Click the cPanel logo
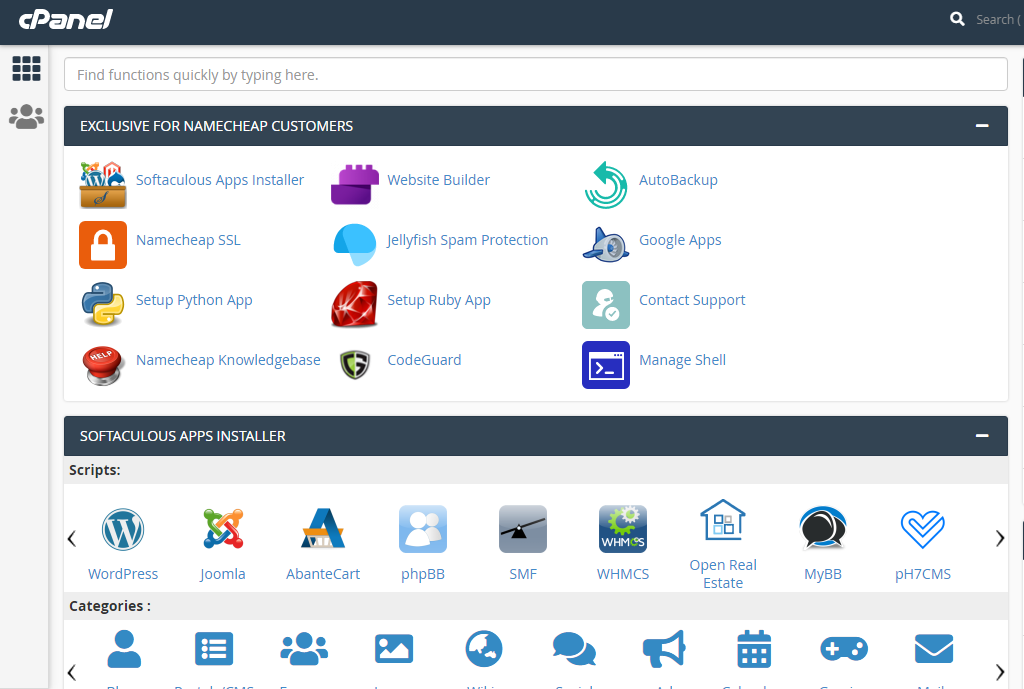 coord(65,20)
